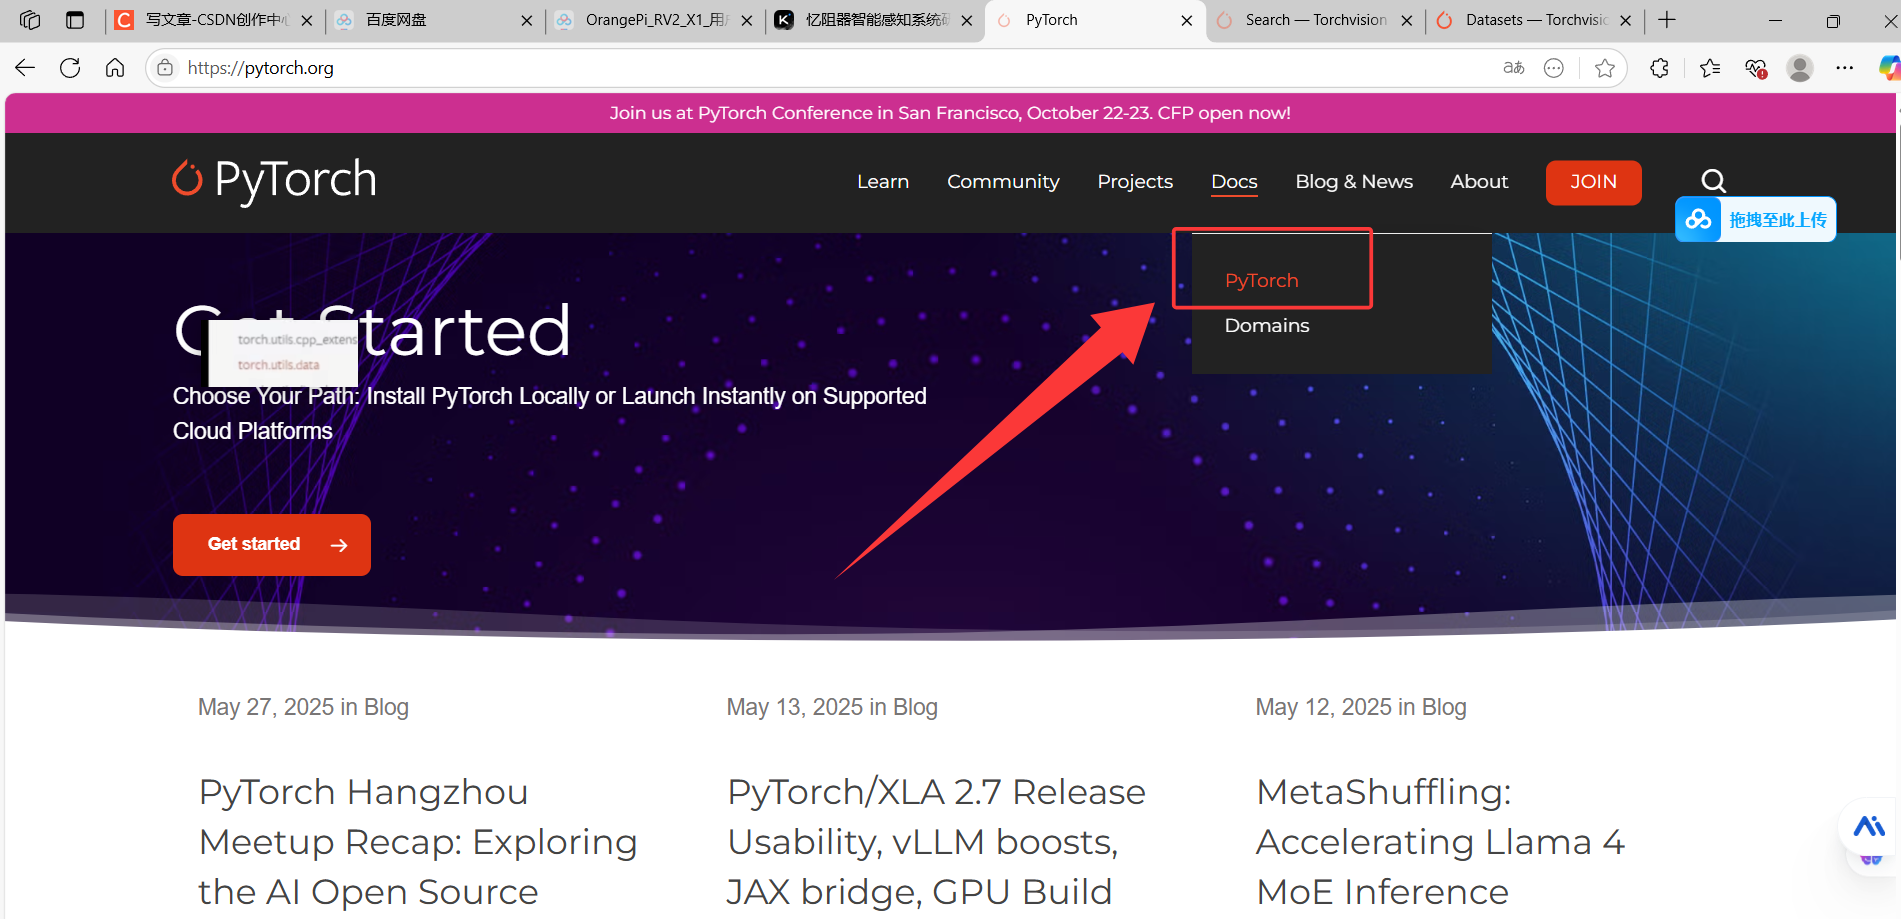Open the PyTorch site search magnifier
This screenshot has height=919, width=1901.
[x=1714, y=181]
